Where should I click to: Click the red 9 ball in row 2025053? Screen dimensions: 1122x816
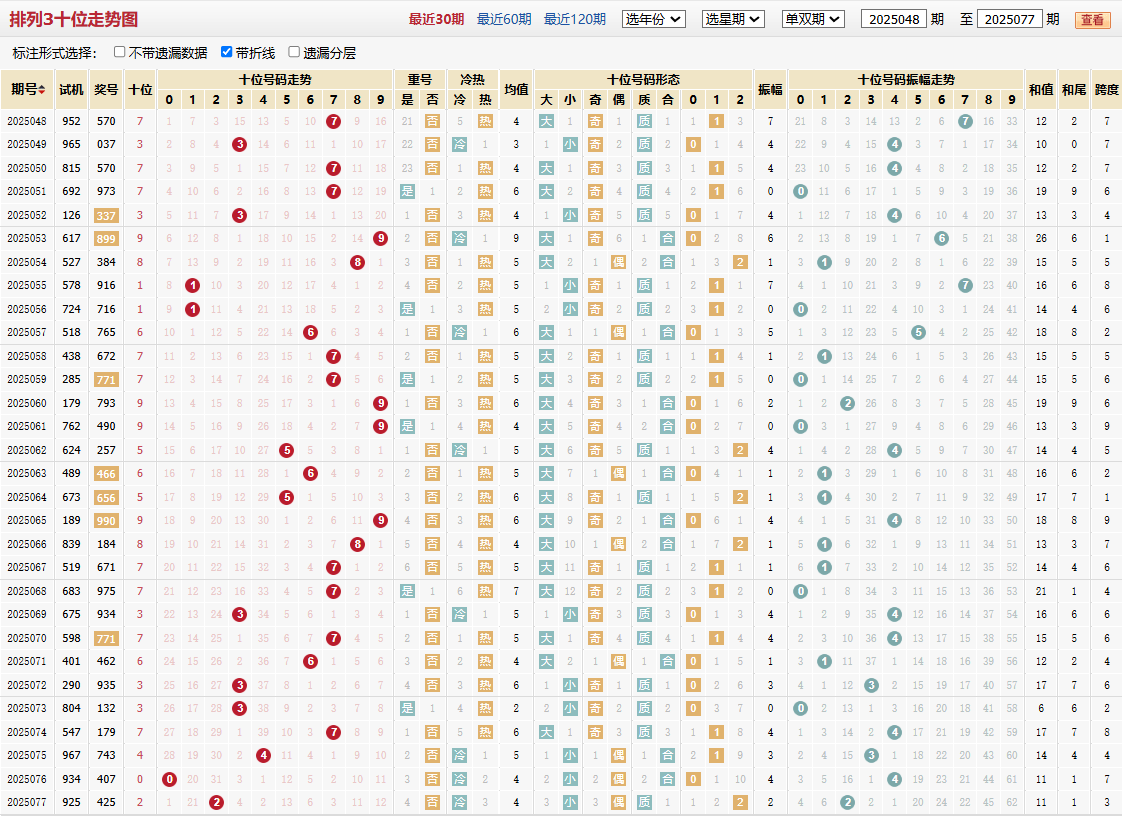[381, 239]
